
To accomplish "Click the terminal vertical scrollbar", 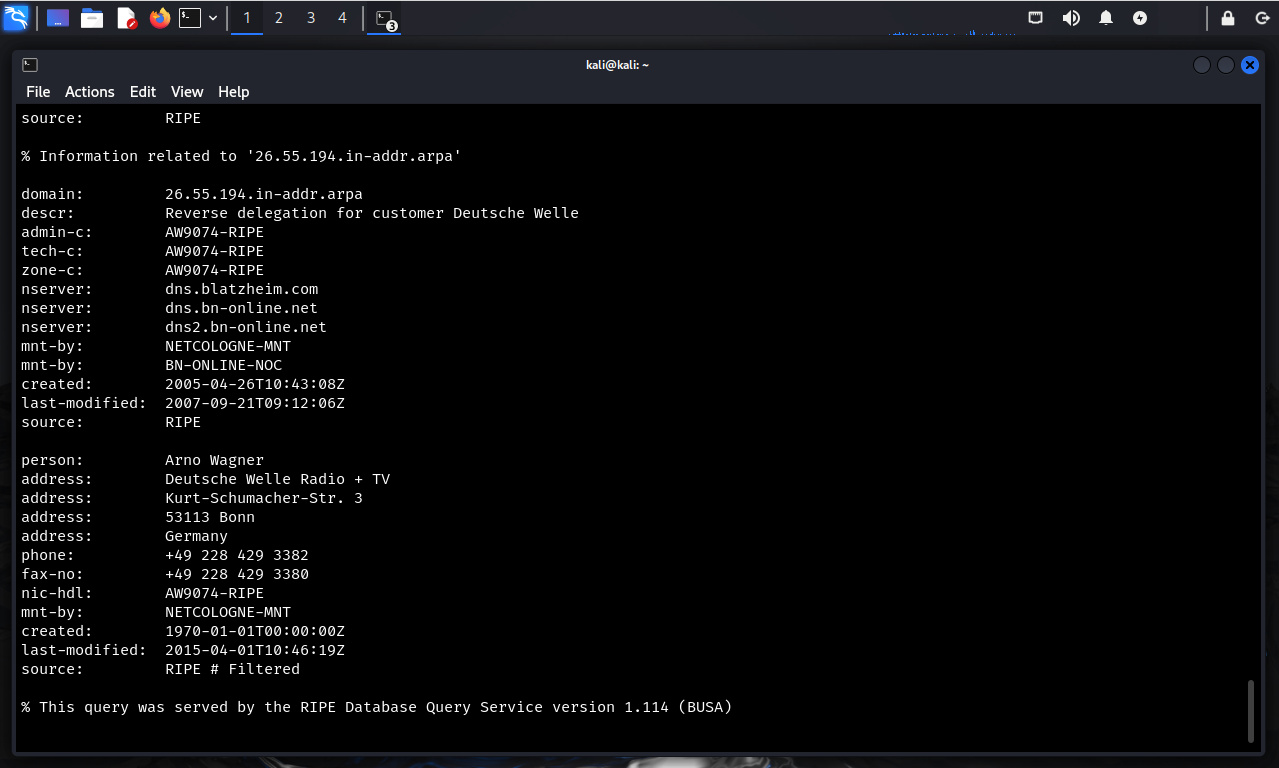I will coord(1250,710).
